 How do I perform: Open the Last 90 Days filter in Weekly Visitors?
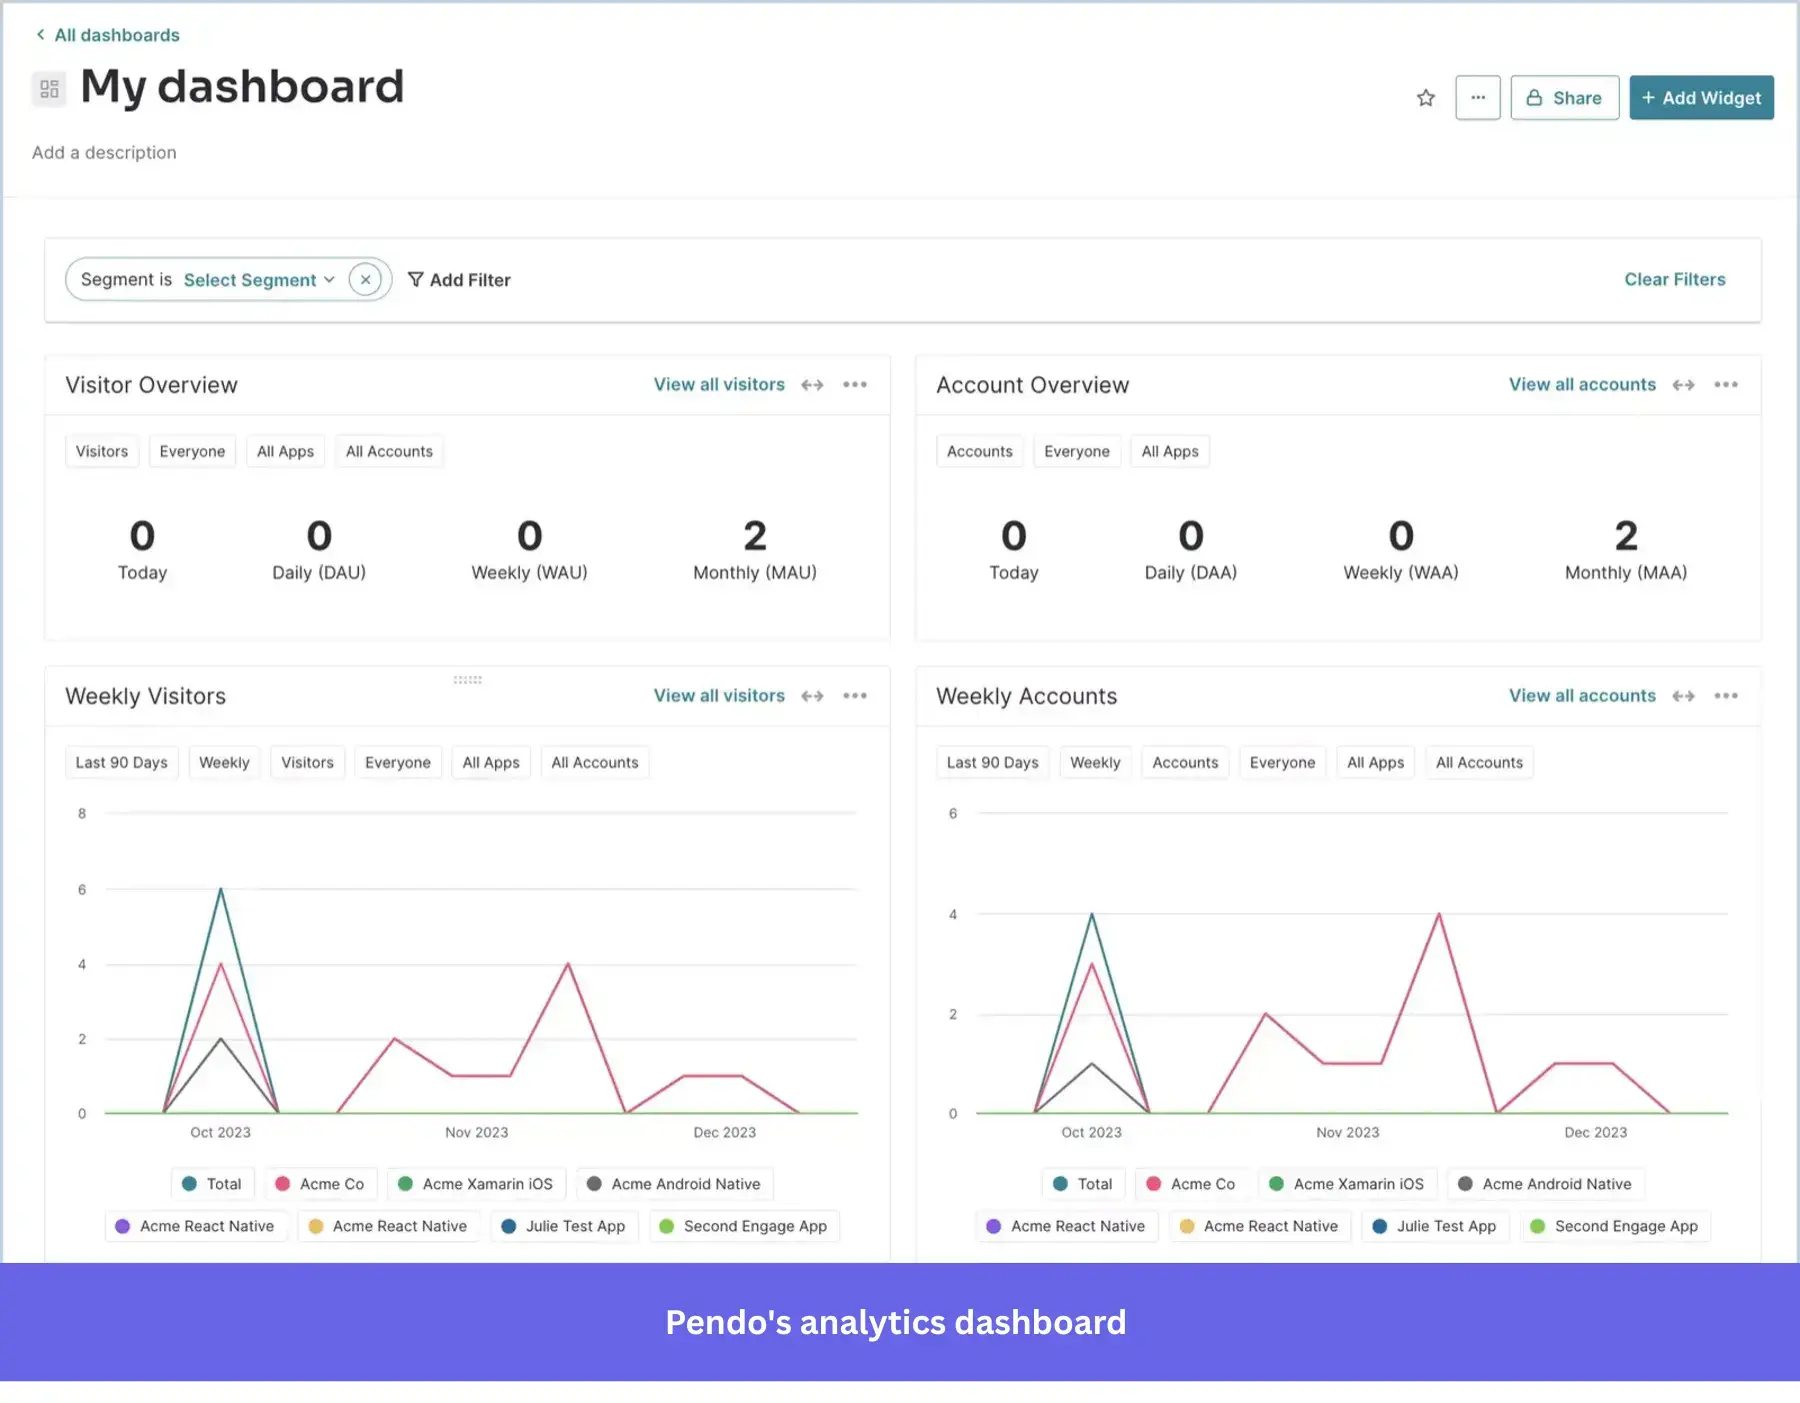[121, 762]
